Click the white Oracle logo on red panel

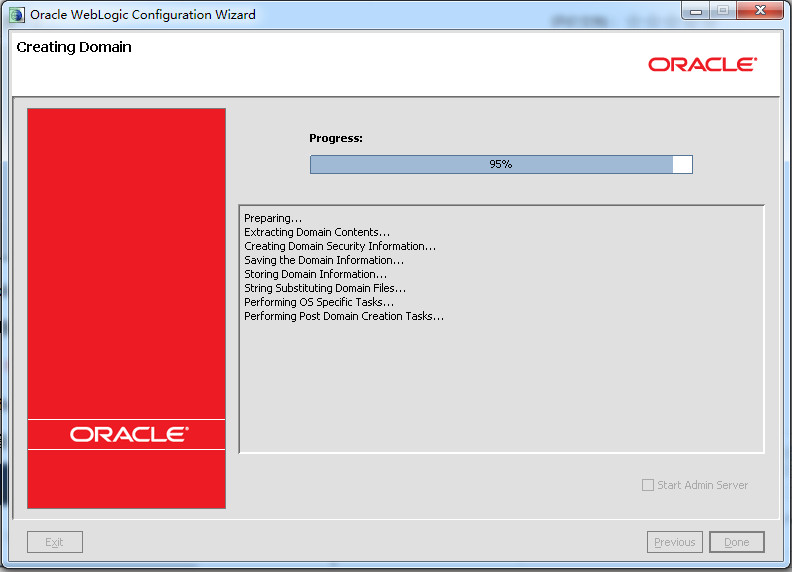click(x=129, y=435)
